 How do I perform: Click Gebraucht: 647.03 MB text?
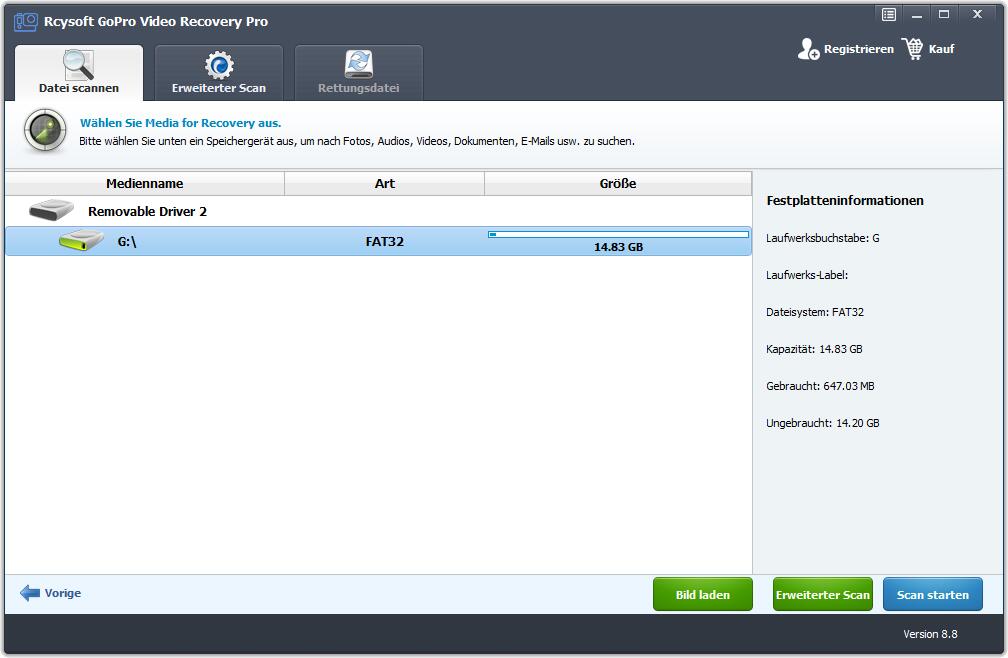pyautogui.click(x=820, y=386)
